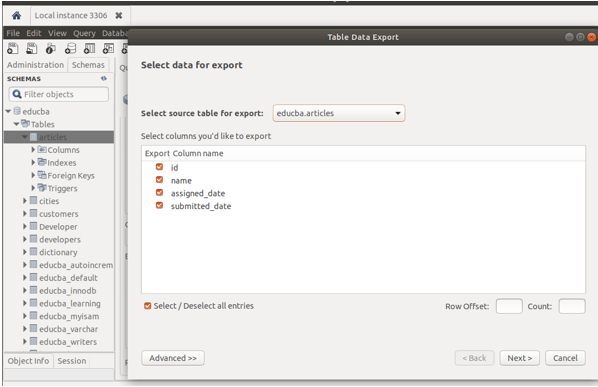This screenshot has height=387, width=598.
Task: Expand the Columns node
Action: [x=33, y=149]
